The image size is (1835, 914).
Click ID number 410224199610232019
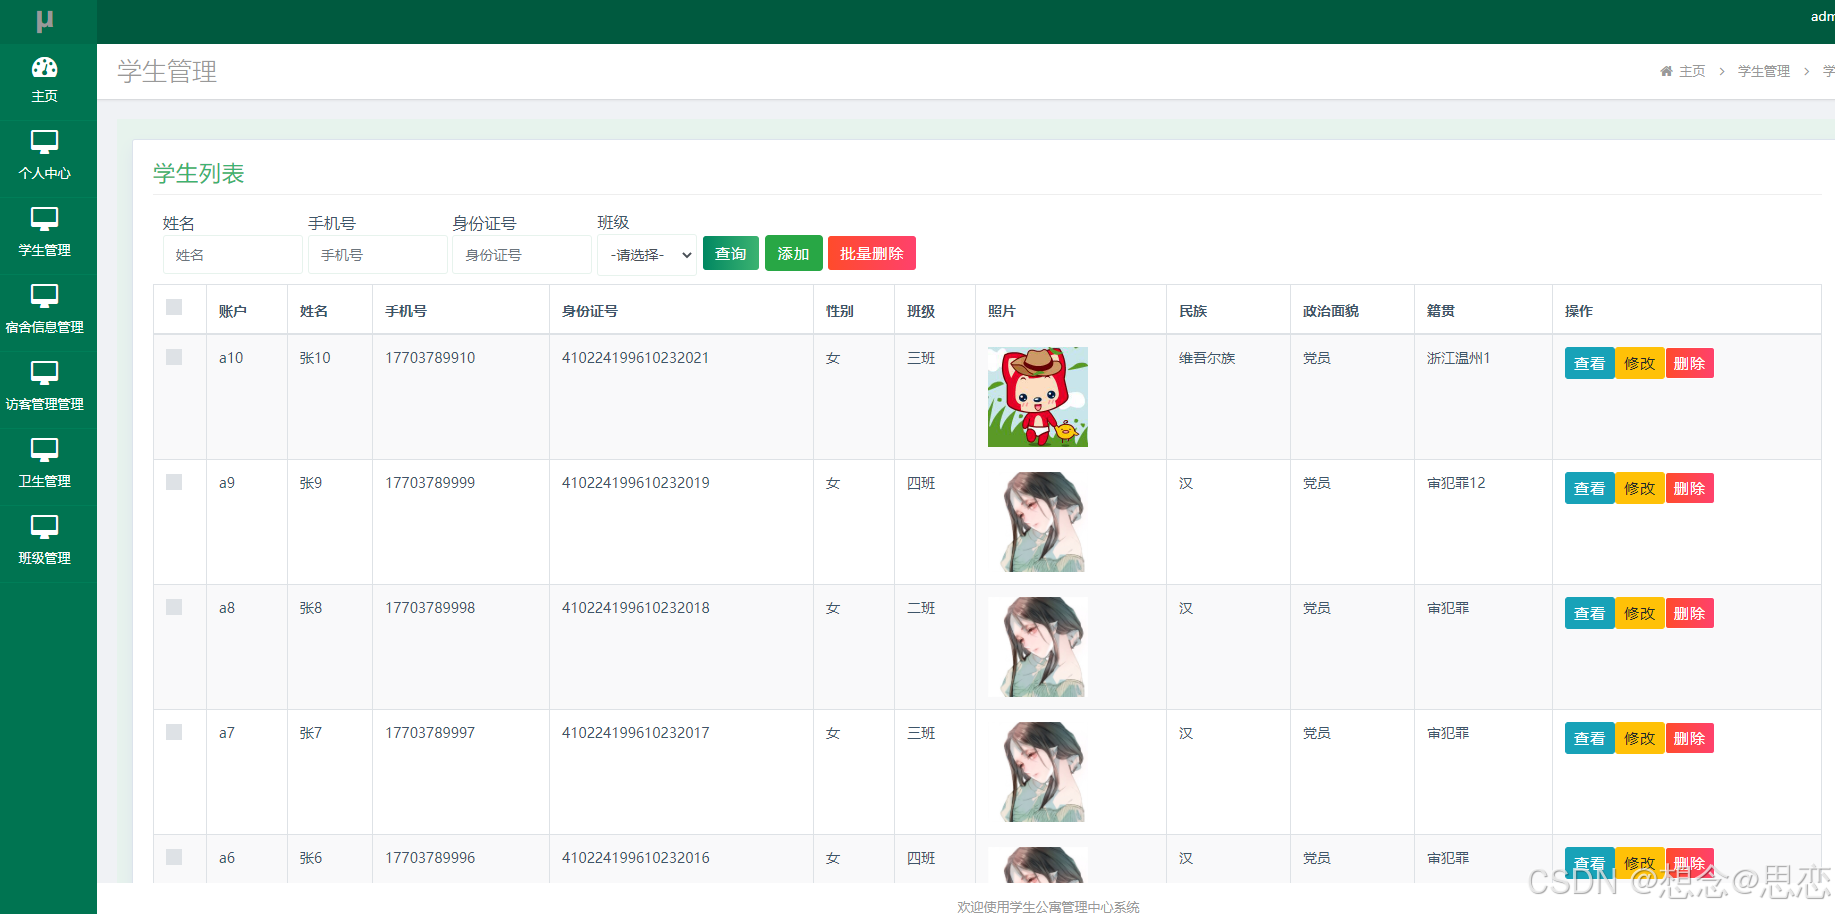[x=636, y=483]
